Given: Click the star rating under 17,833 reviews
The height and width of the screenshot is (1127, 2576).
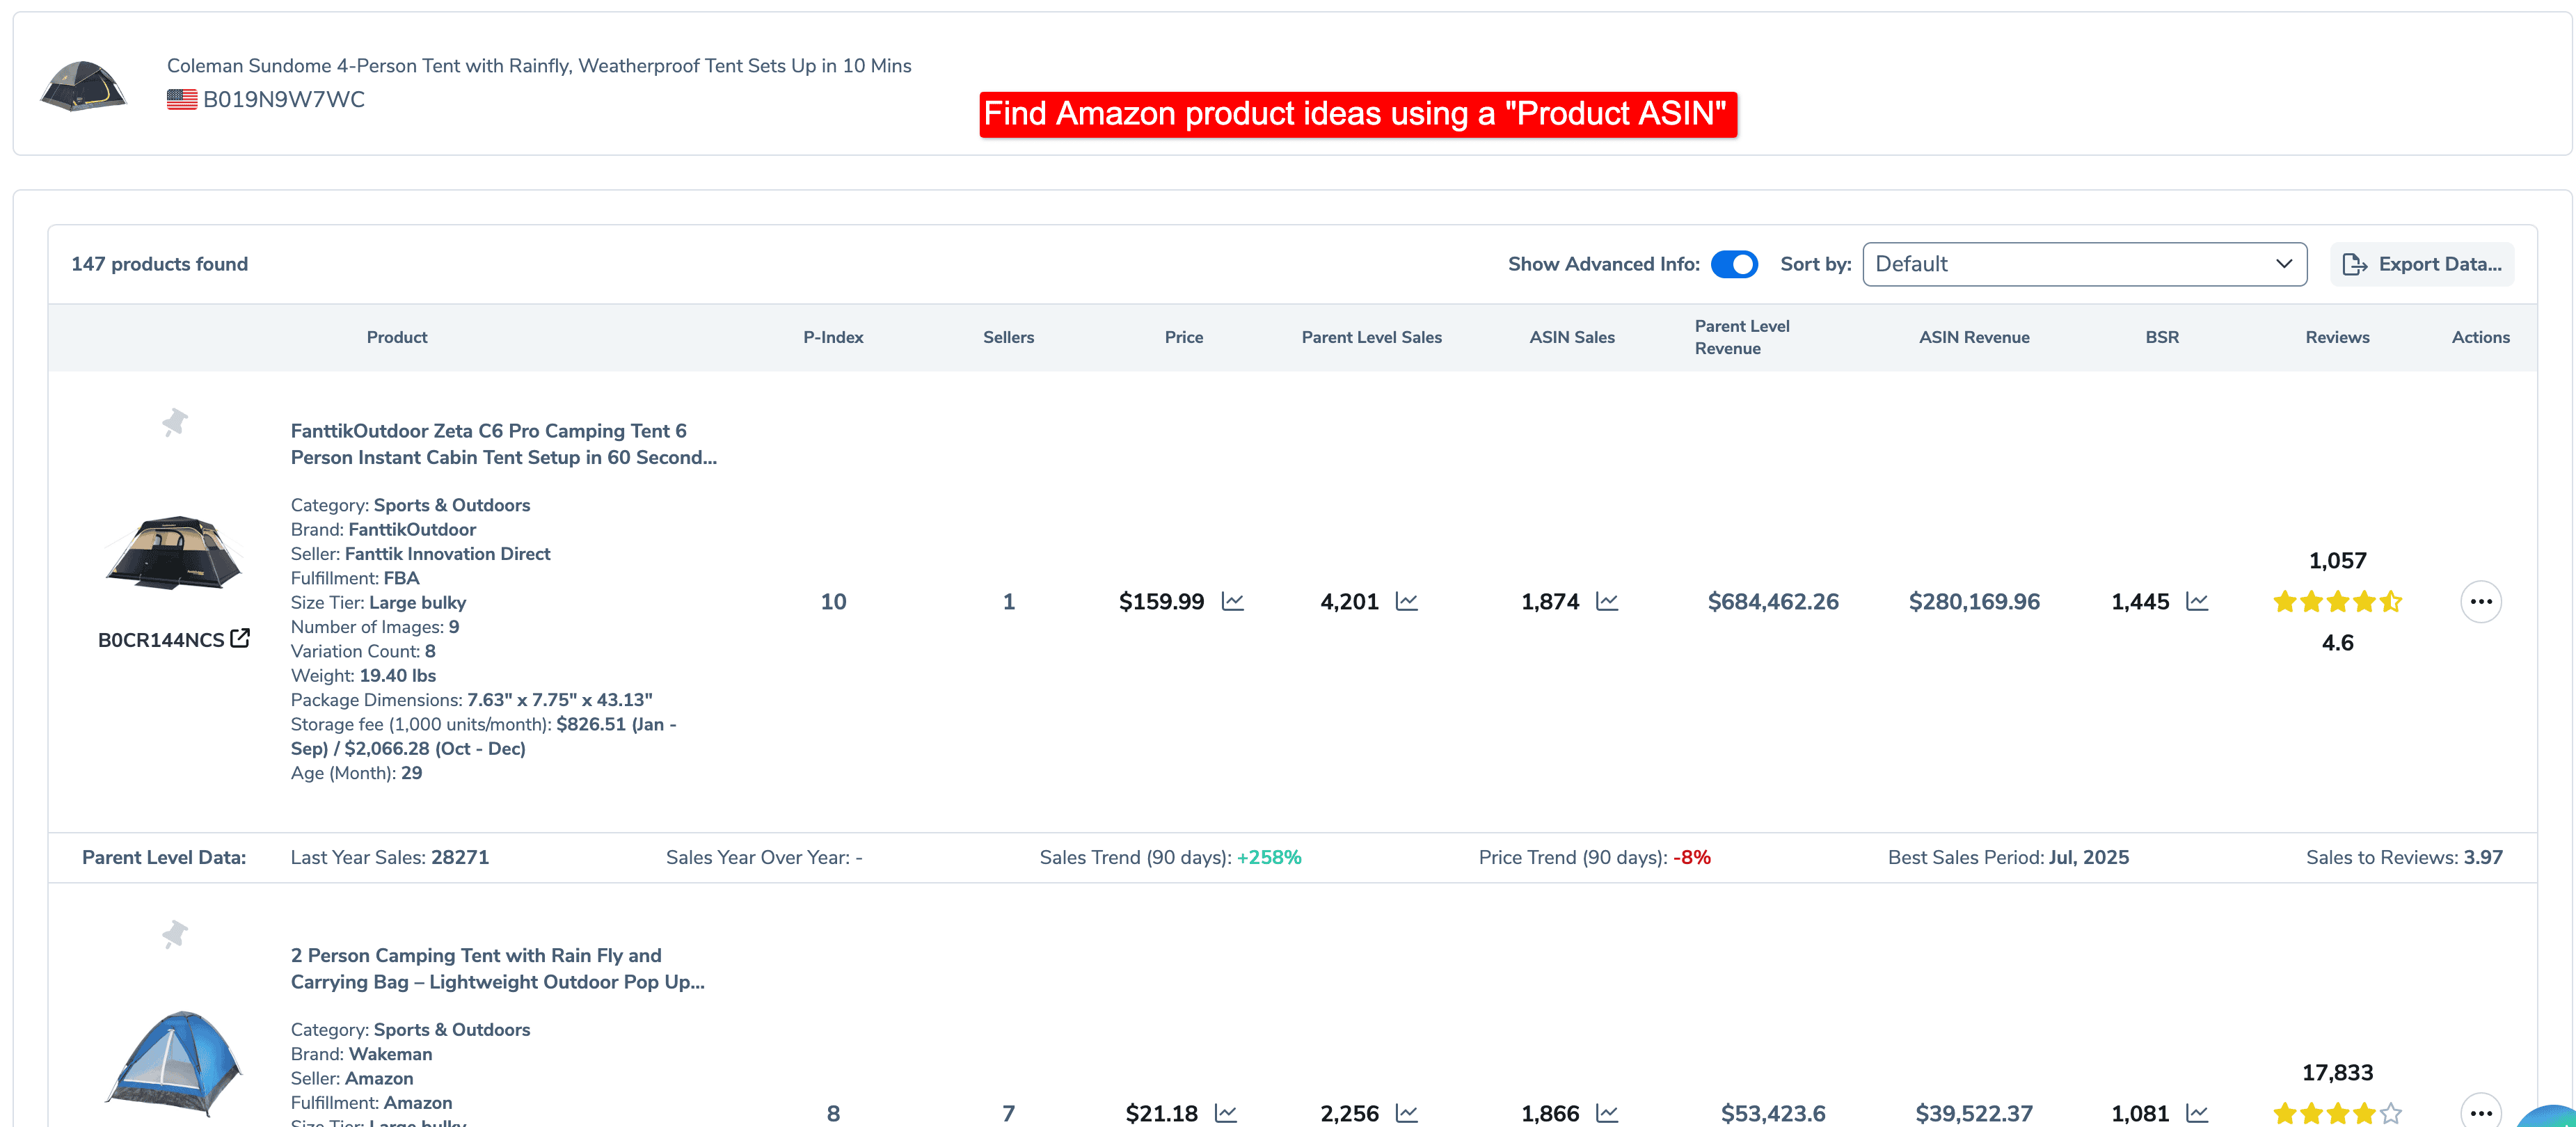Looking at the screenshot, I should tap(2337, 1113).
